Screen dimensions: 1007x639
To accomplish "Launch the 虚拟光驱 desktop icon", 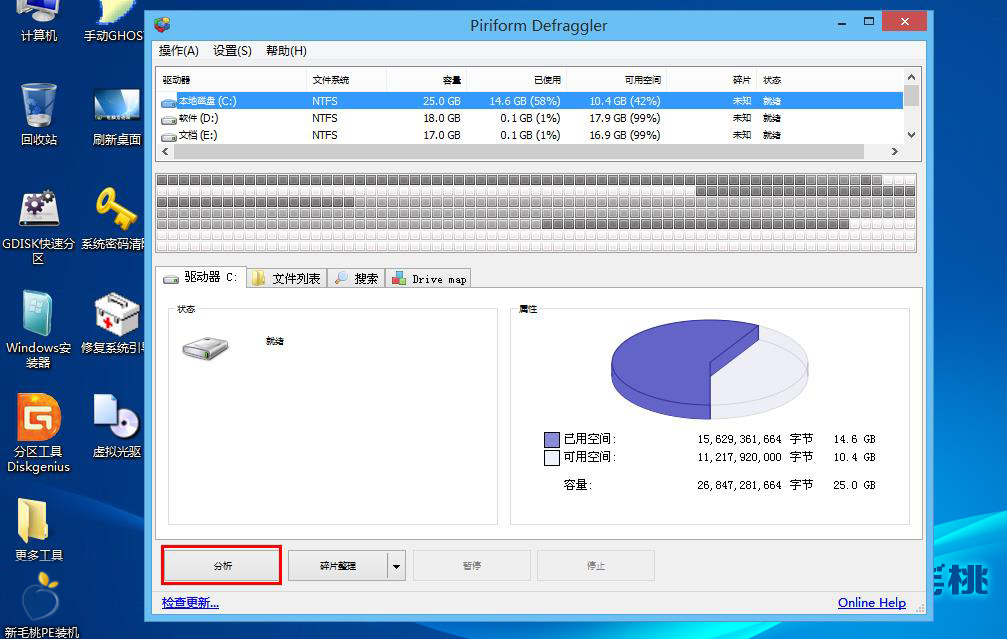I will [x=116, y=426].
